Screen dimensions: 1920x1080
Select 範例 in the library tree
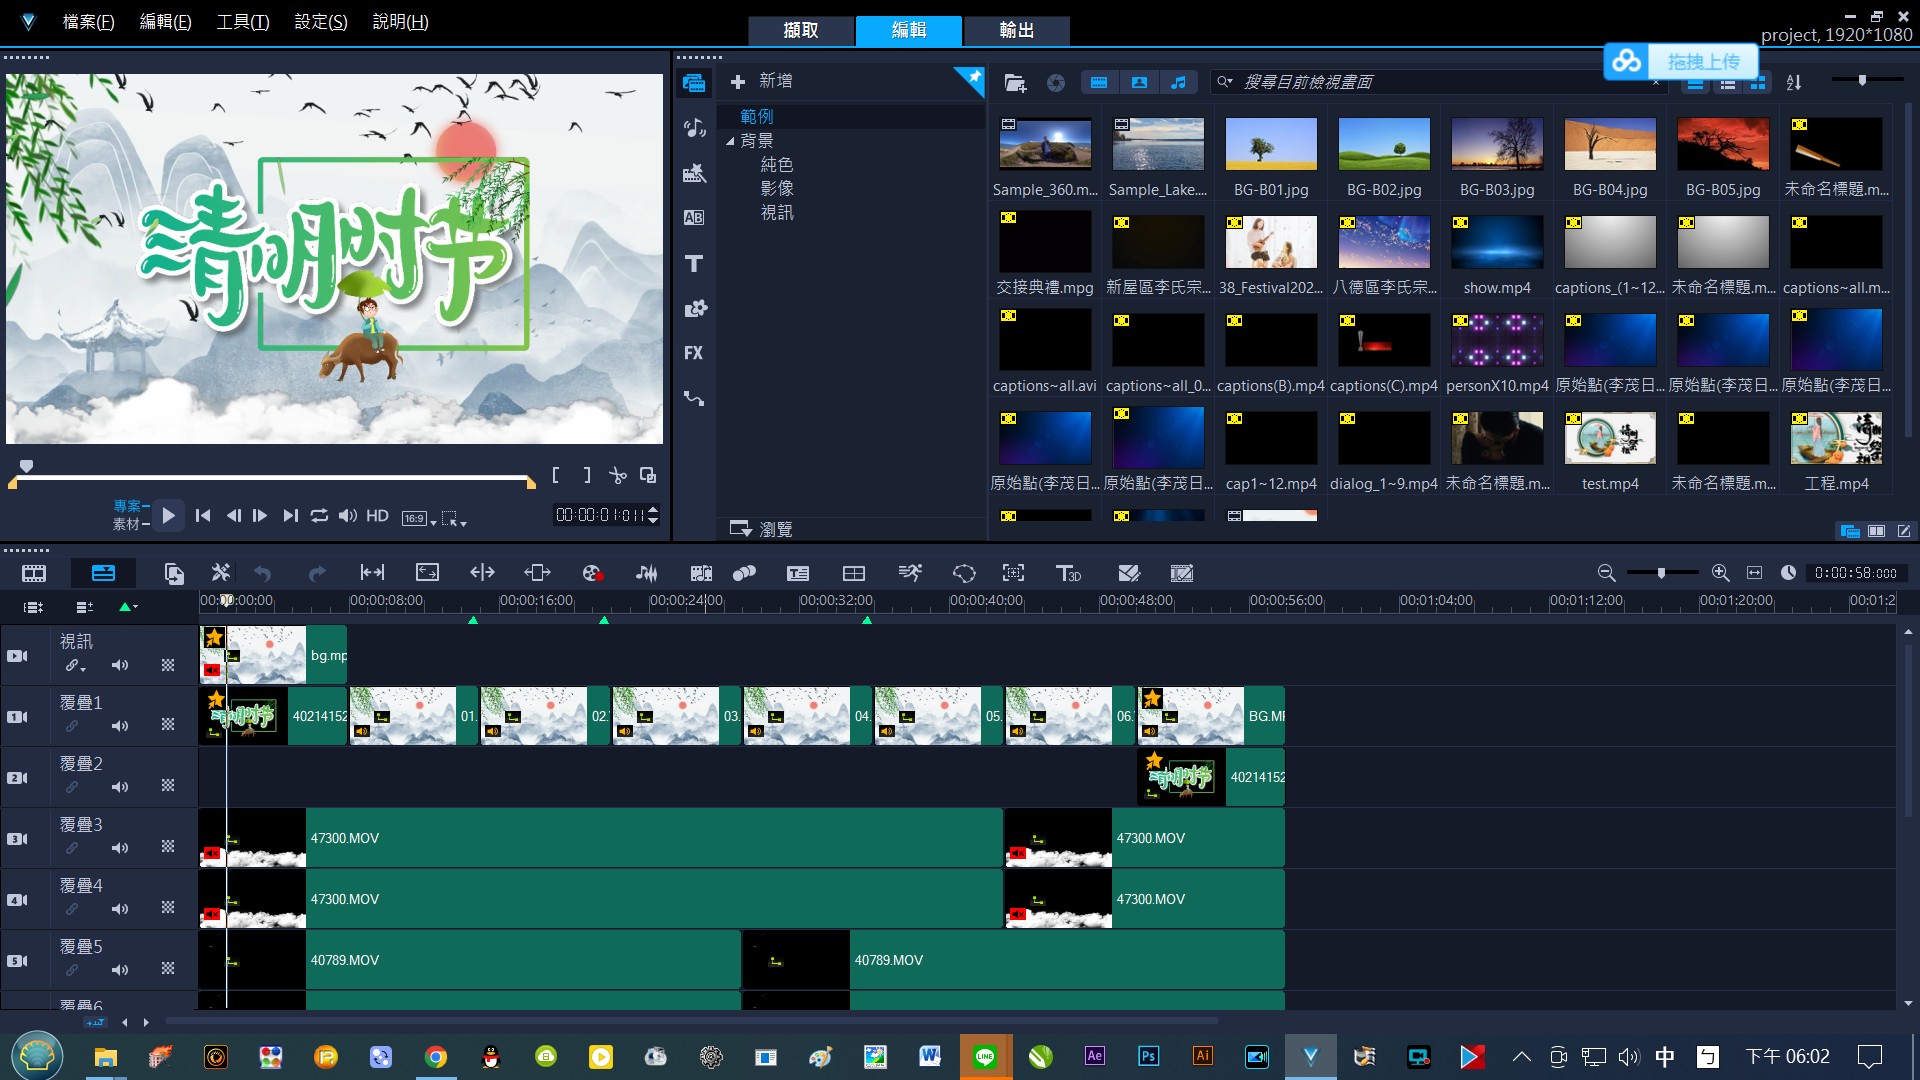756,116
